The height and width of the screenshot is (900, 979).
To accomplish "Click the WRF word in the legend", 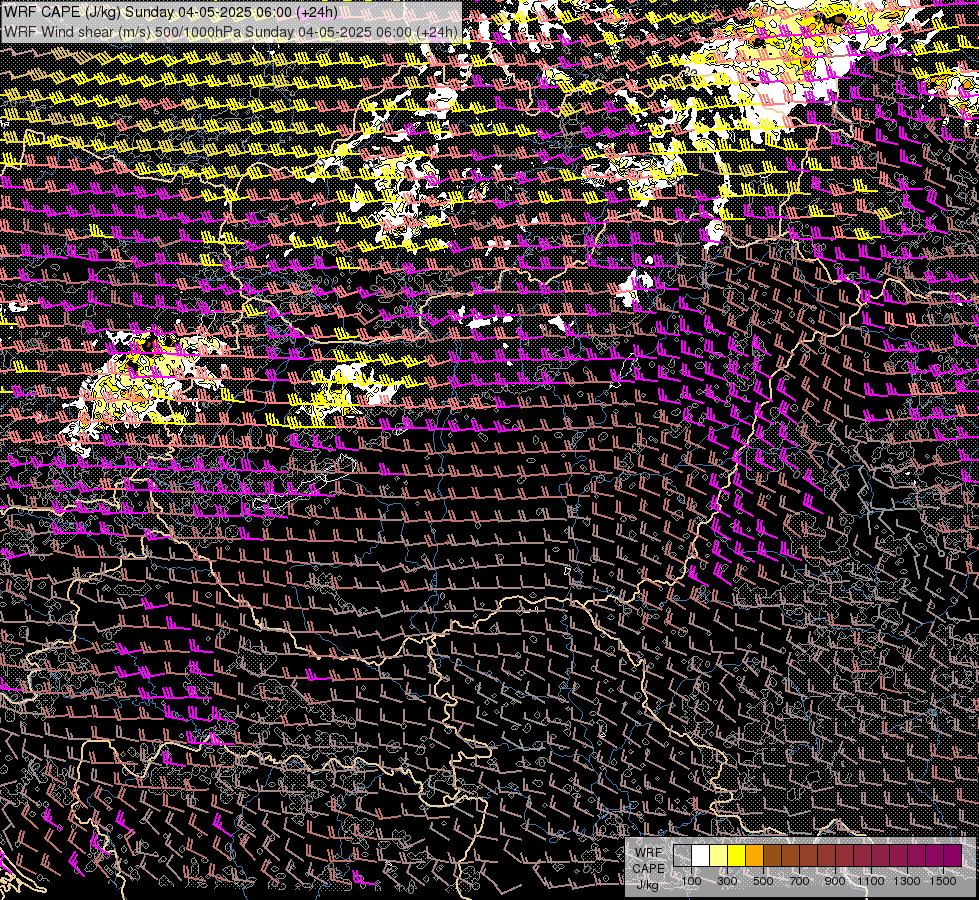I will click(649, 853).
